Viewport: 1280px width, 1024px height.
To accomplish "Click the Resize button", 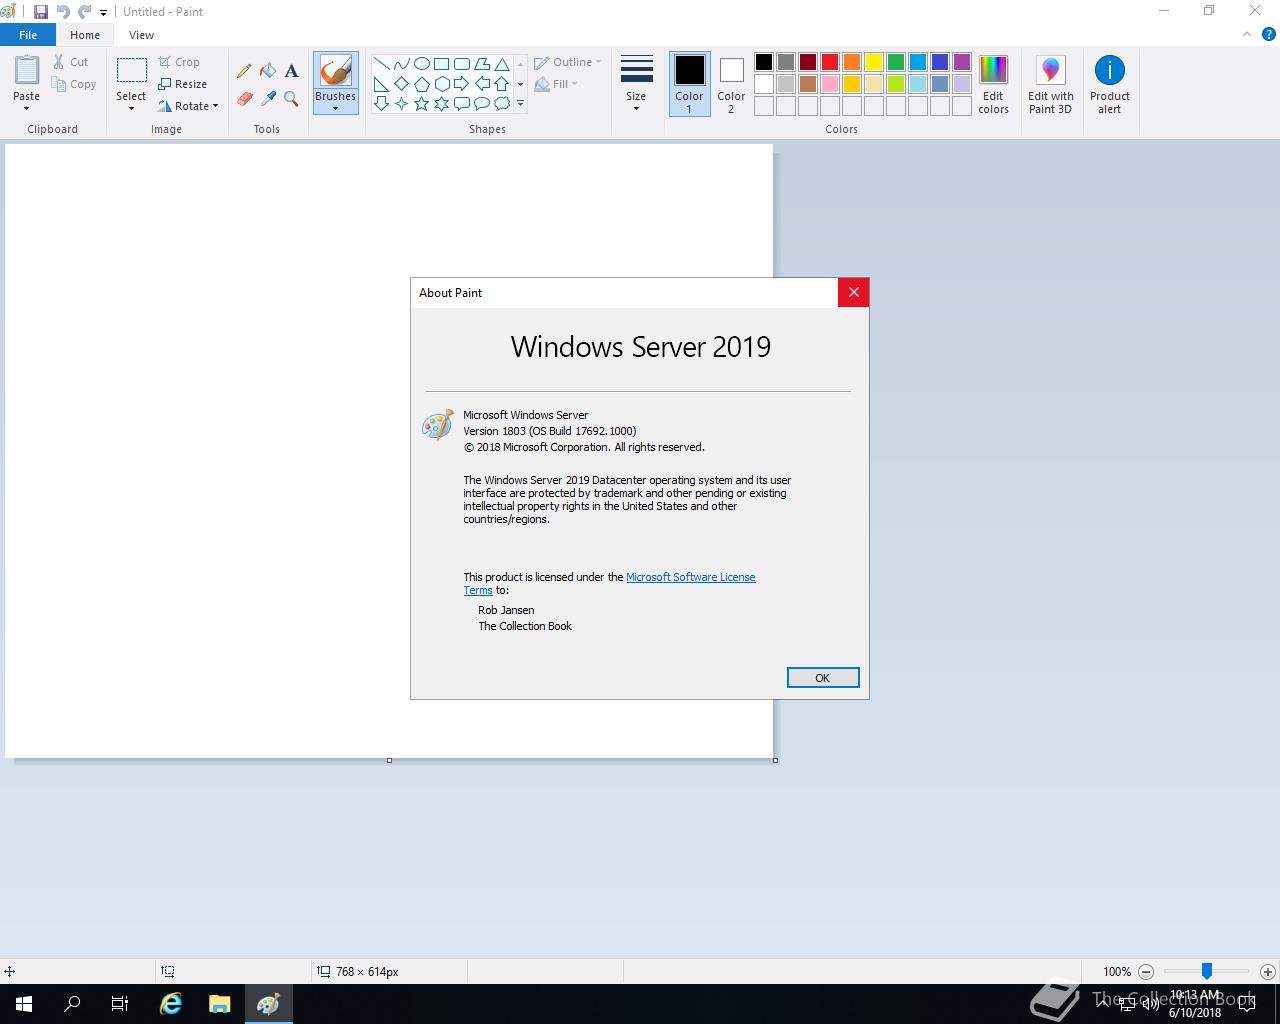I will tap(183, 84).
